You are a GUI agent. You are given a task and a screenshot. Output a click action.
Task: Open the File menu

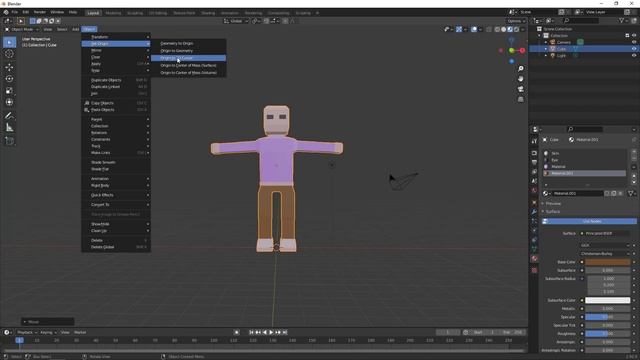(x=15, y=12)
